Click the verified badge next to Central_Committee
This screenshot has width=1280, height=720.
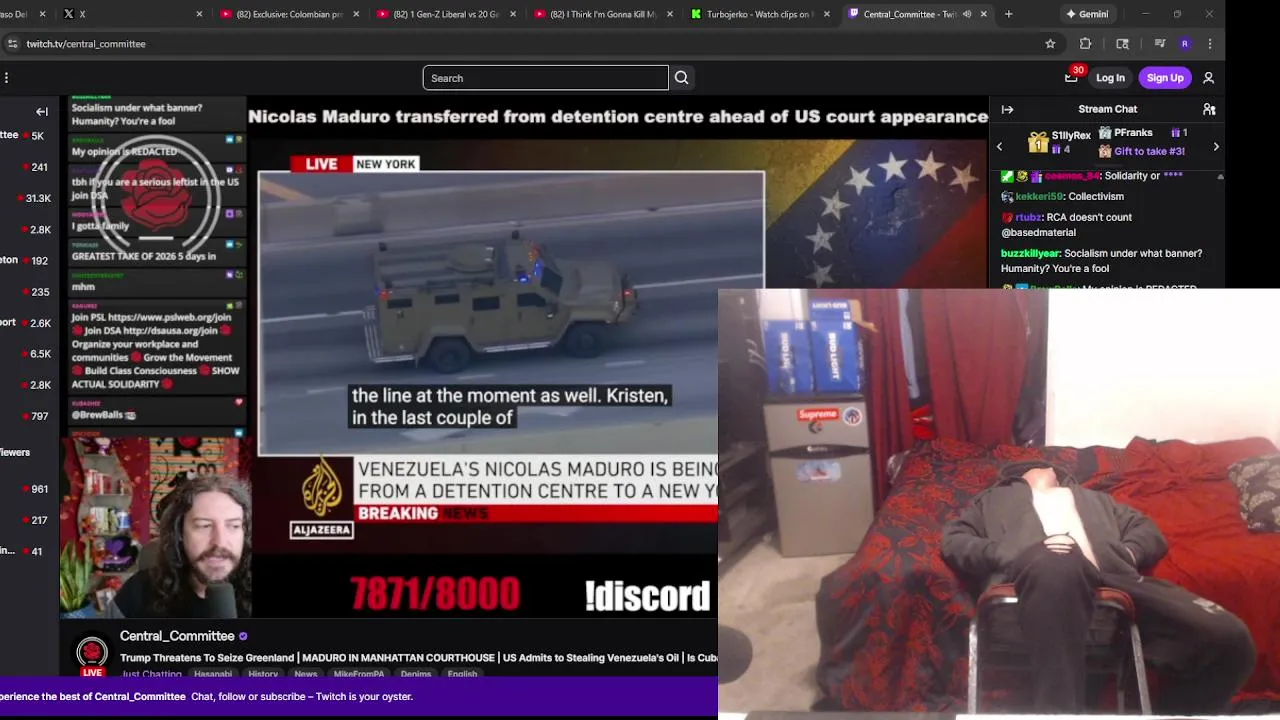pyautogui.click(x=243, y=636)
